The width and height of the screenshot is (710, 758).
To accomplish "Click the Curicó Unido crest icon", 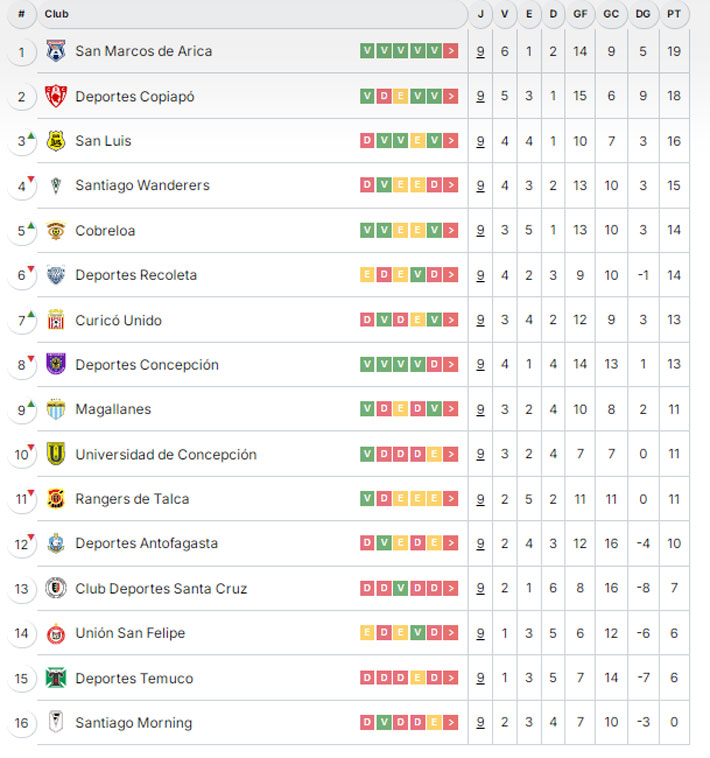I will click(x=56, y=320).
